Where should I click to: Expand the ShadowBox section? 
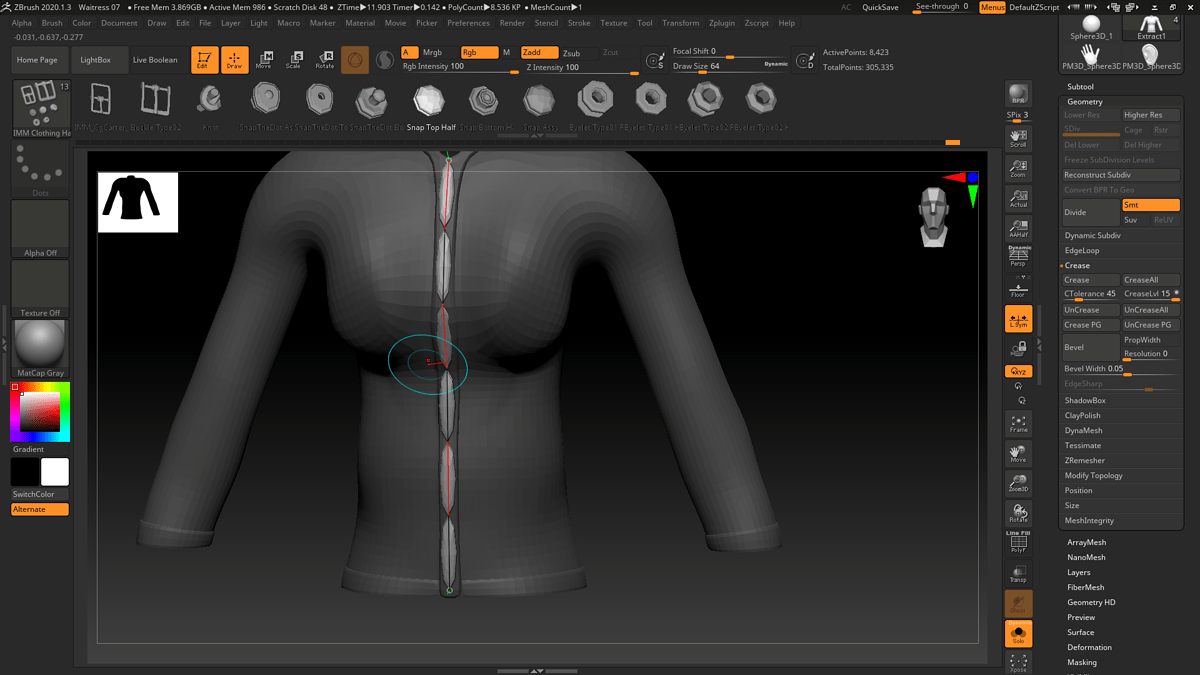1085,400
